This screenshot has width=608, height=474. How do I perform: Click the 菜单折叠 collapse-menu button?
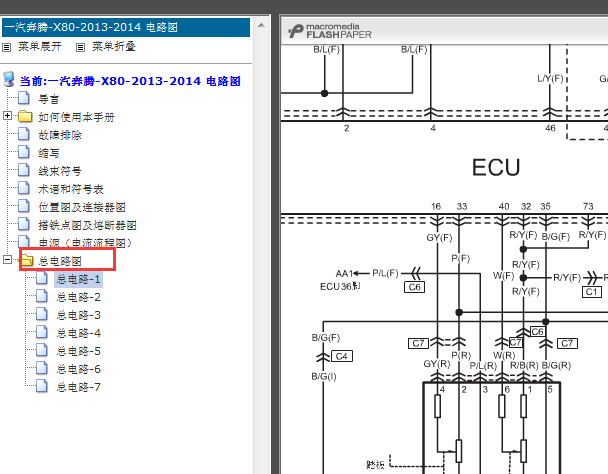tap(114, 47)
